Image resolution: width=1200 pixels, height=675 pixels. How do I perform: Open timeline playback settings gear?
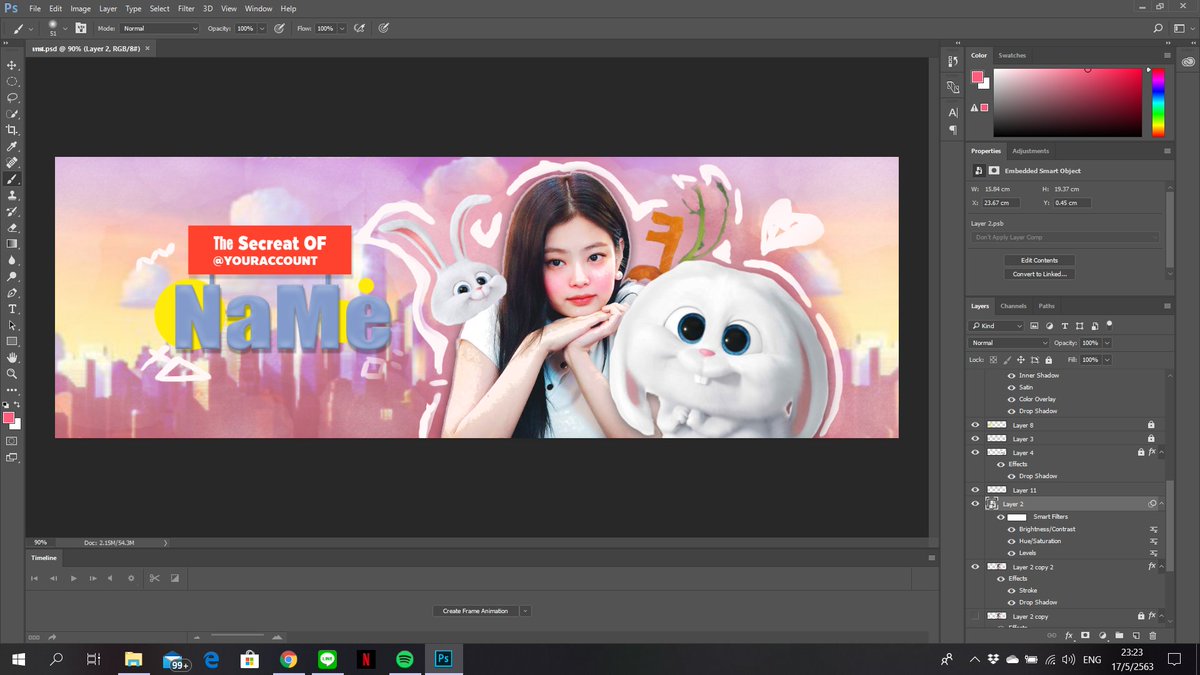click(131, 578)
